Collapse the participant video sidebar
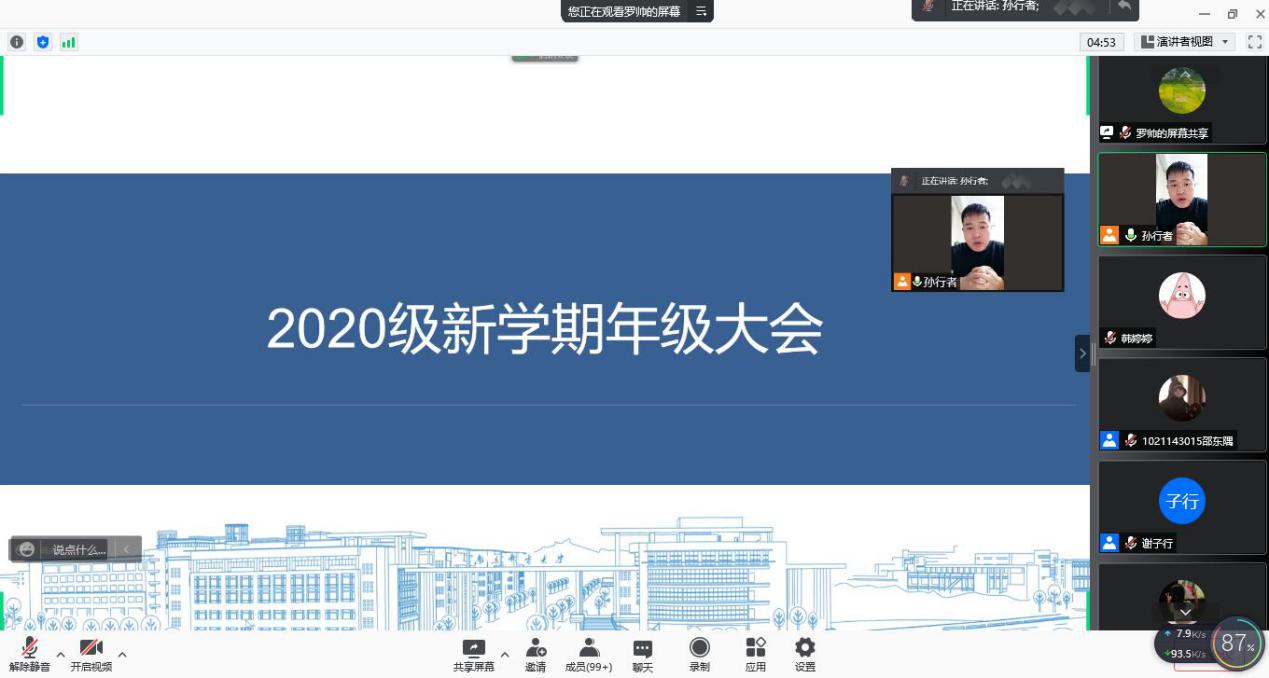Screen dimensions: 1269x678 coord(1082,353)
